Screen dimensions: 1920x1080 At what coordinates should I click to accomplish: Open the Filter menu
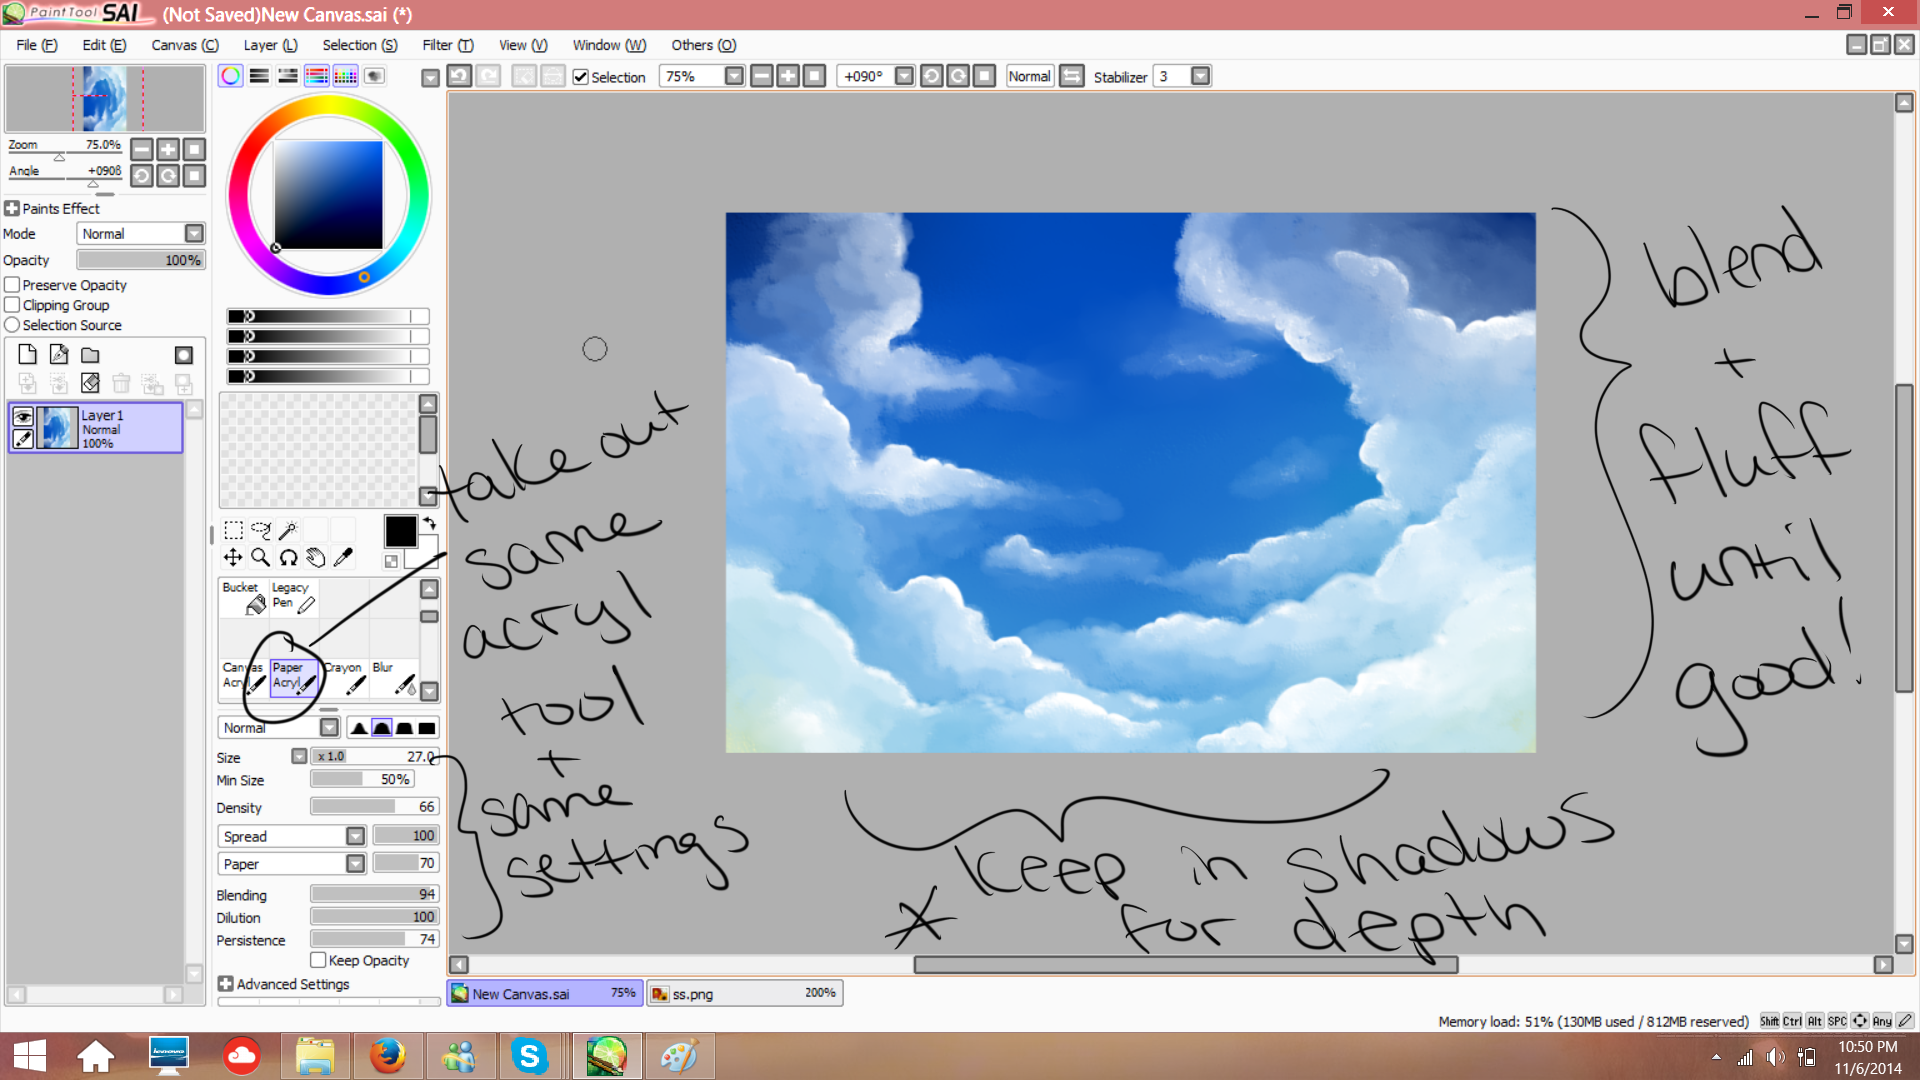pos(446,45)
